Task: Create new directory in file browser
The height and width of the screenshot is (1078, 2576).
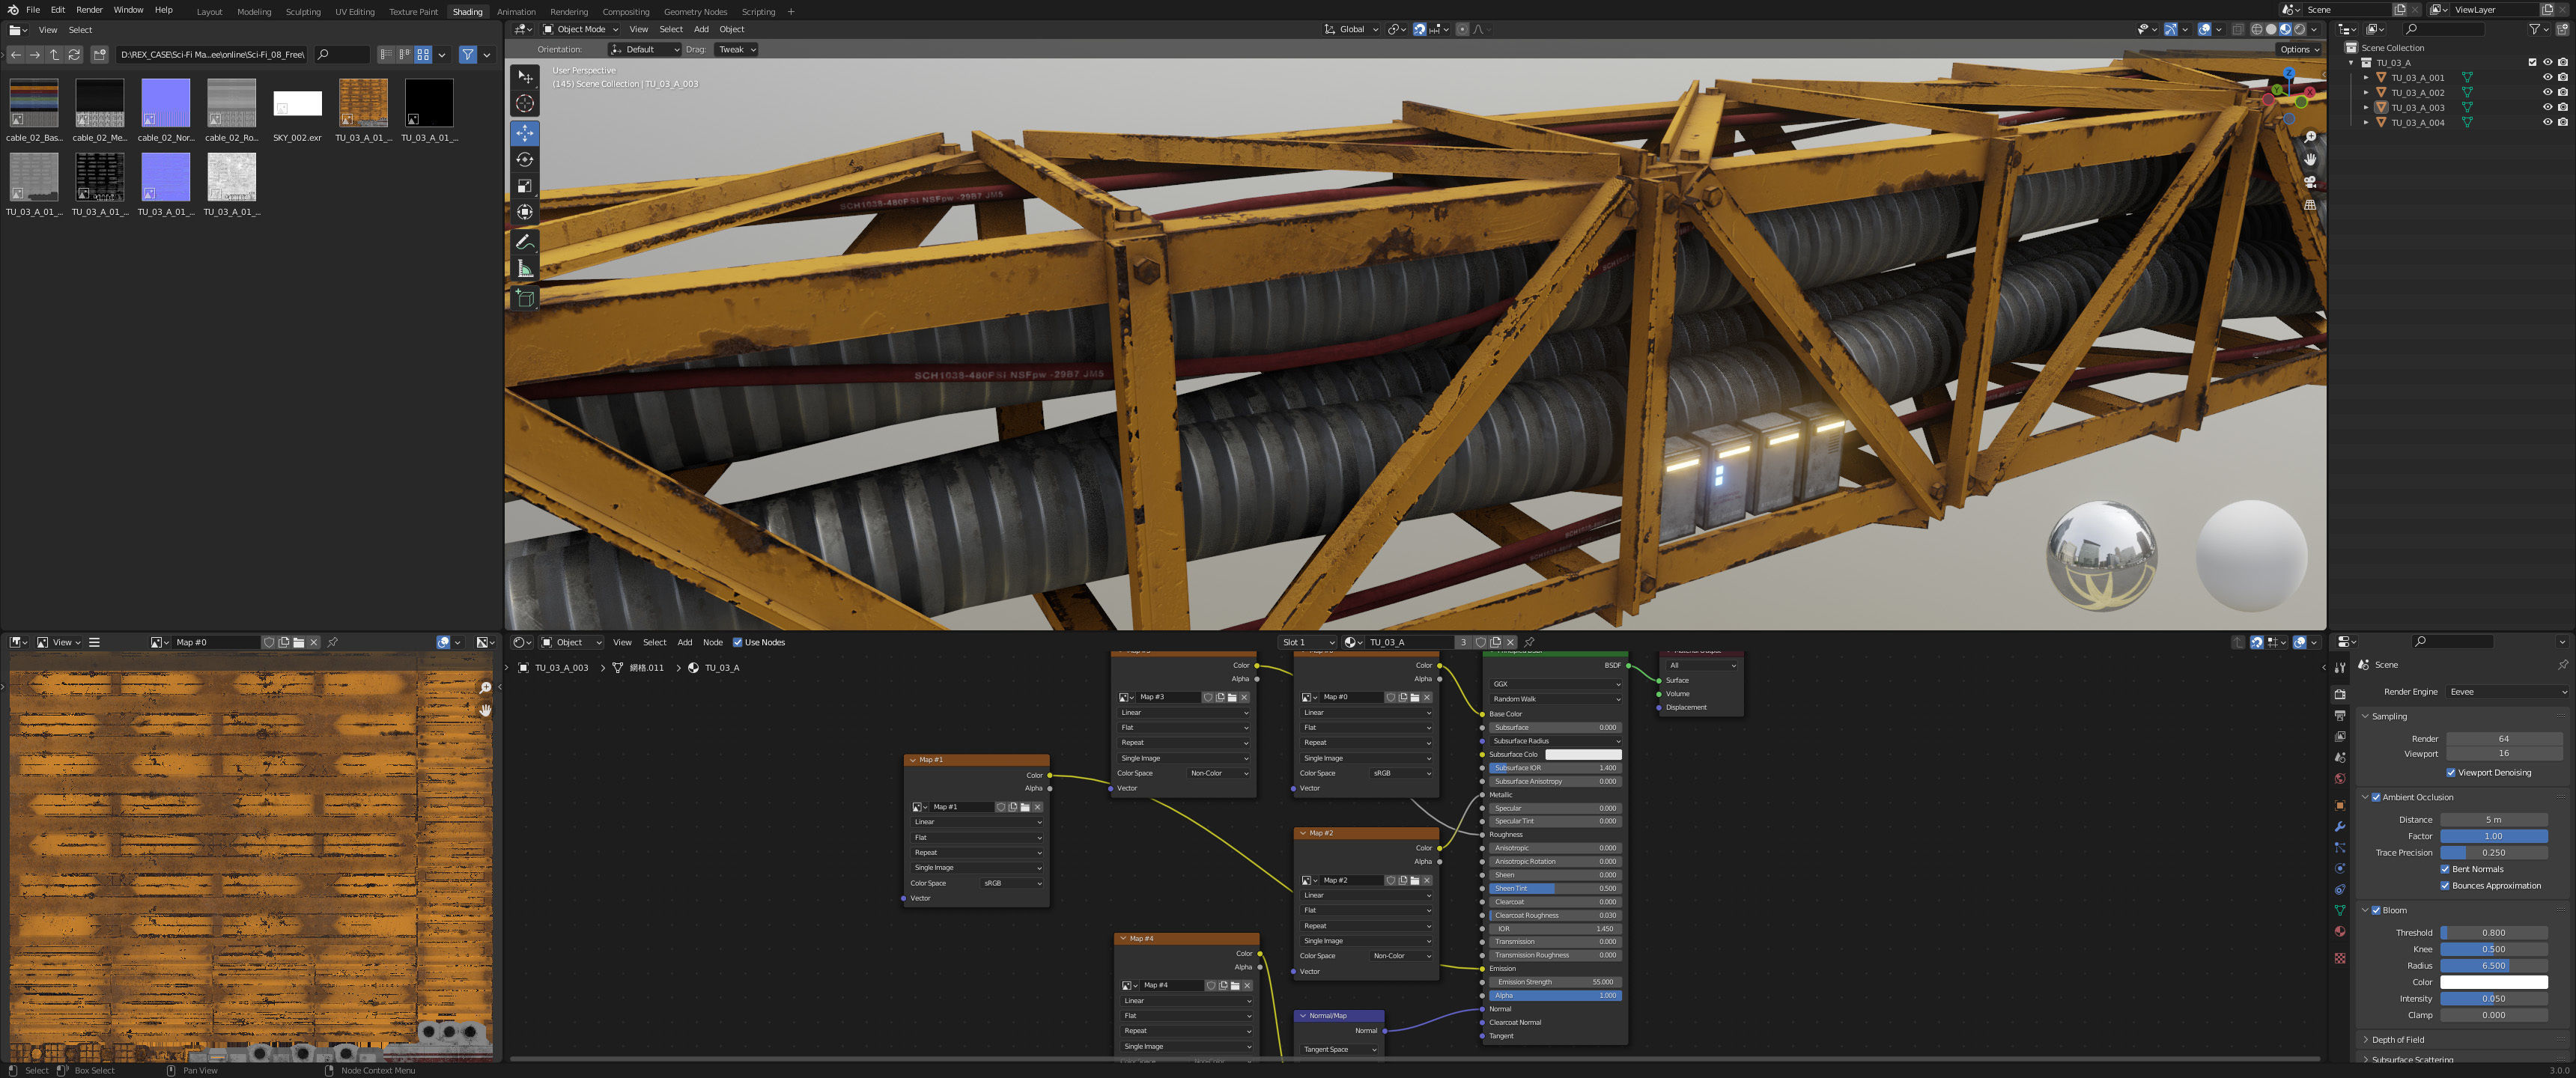Action: (99, 55)
